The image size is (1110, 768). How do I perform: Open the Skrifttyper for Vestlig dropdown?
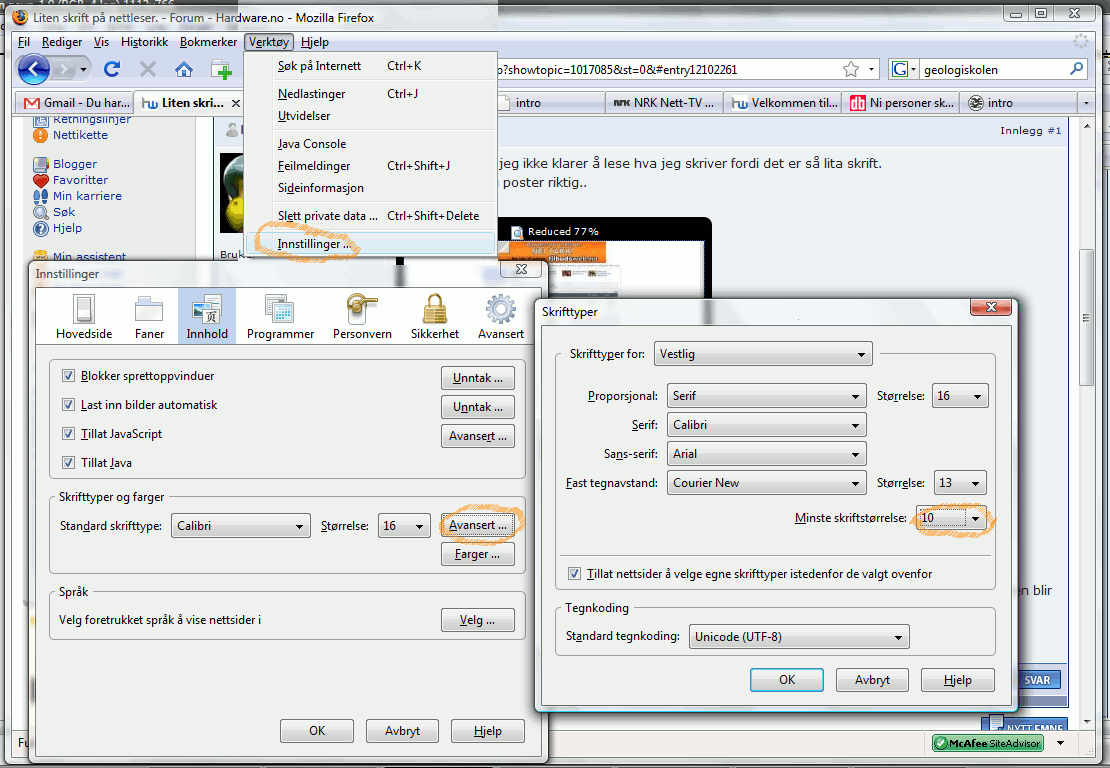763,354
